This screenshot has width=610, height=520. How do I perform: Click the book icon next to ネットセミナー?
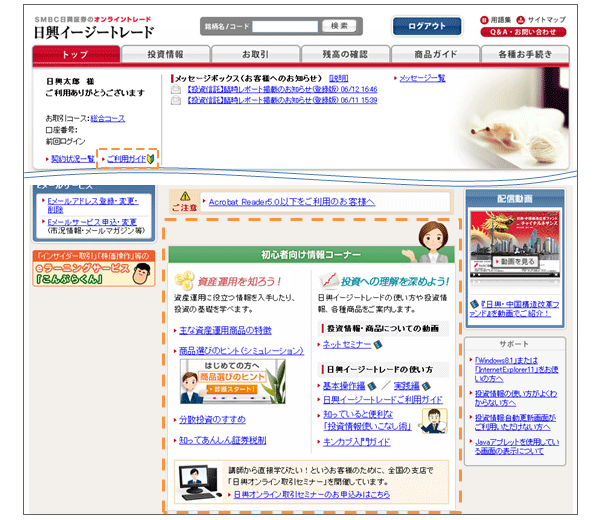tap(378, 345)
